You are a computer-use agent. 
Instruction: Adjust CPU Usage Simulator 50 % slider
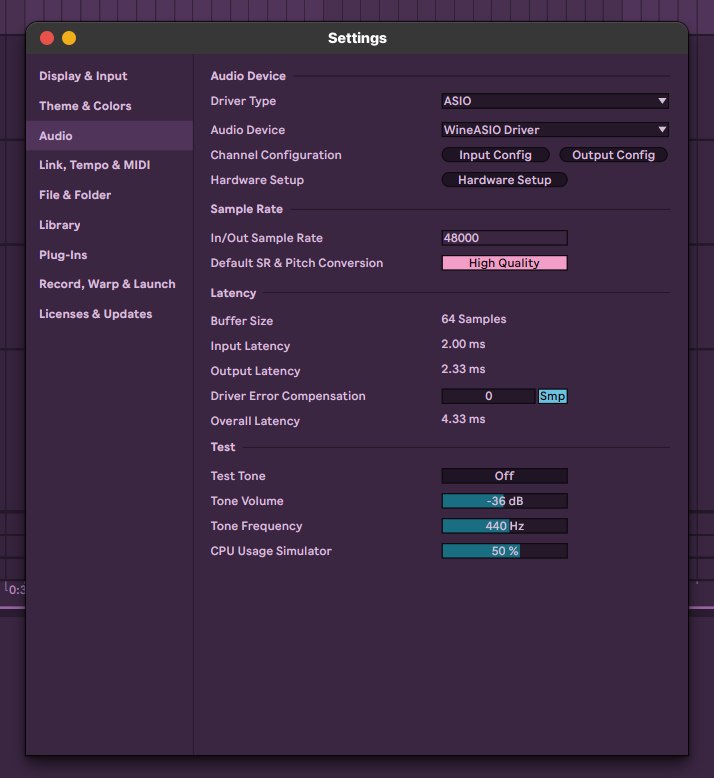pos(504,551)
